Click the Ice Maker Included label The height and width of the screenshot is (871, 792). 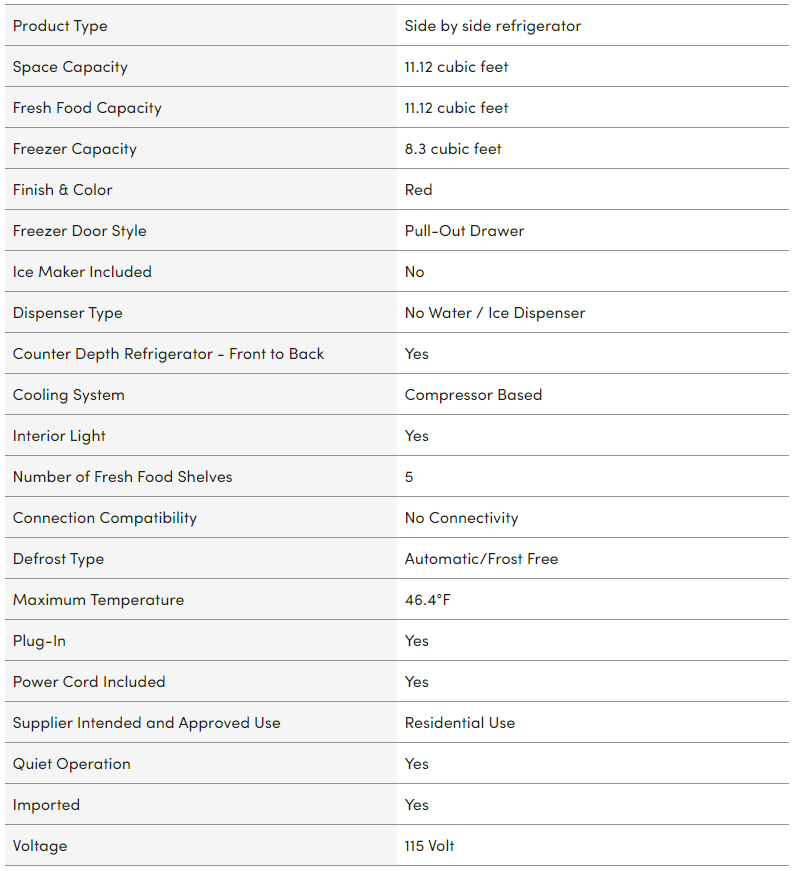click(82, 272)
